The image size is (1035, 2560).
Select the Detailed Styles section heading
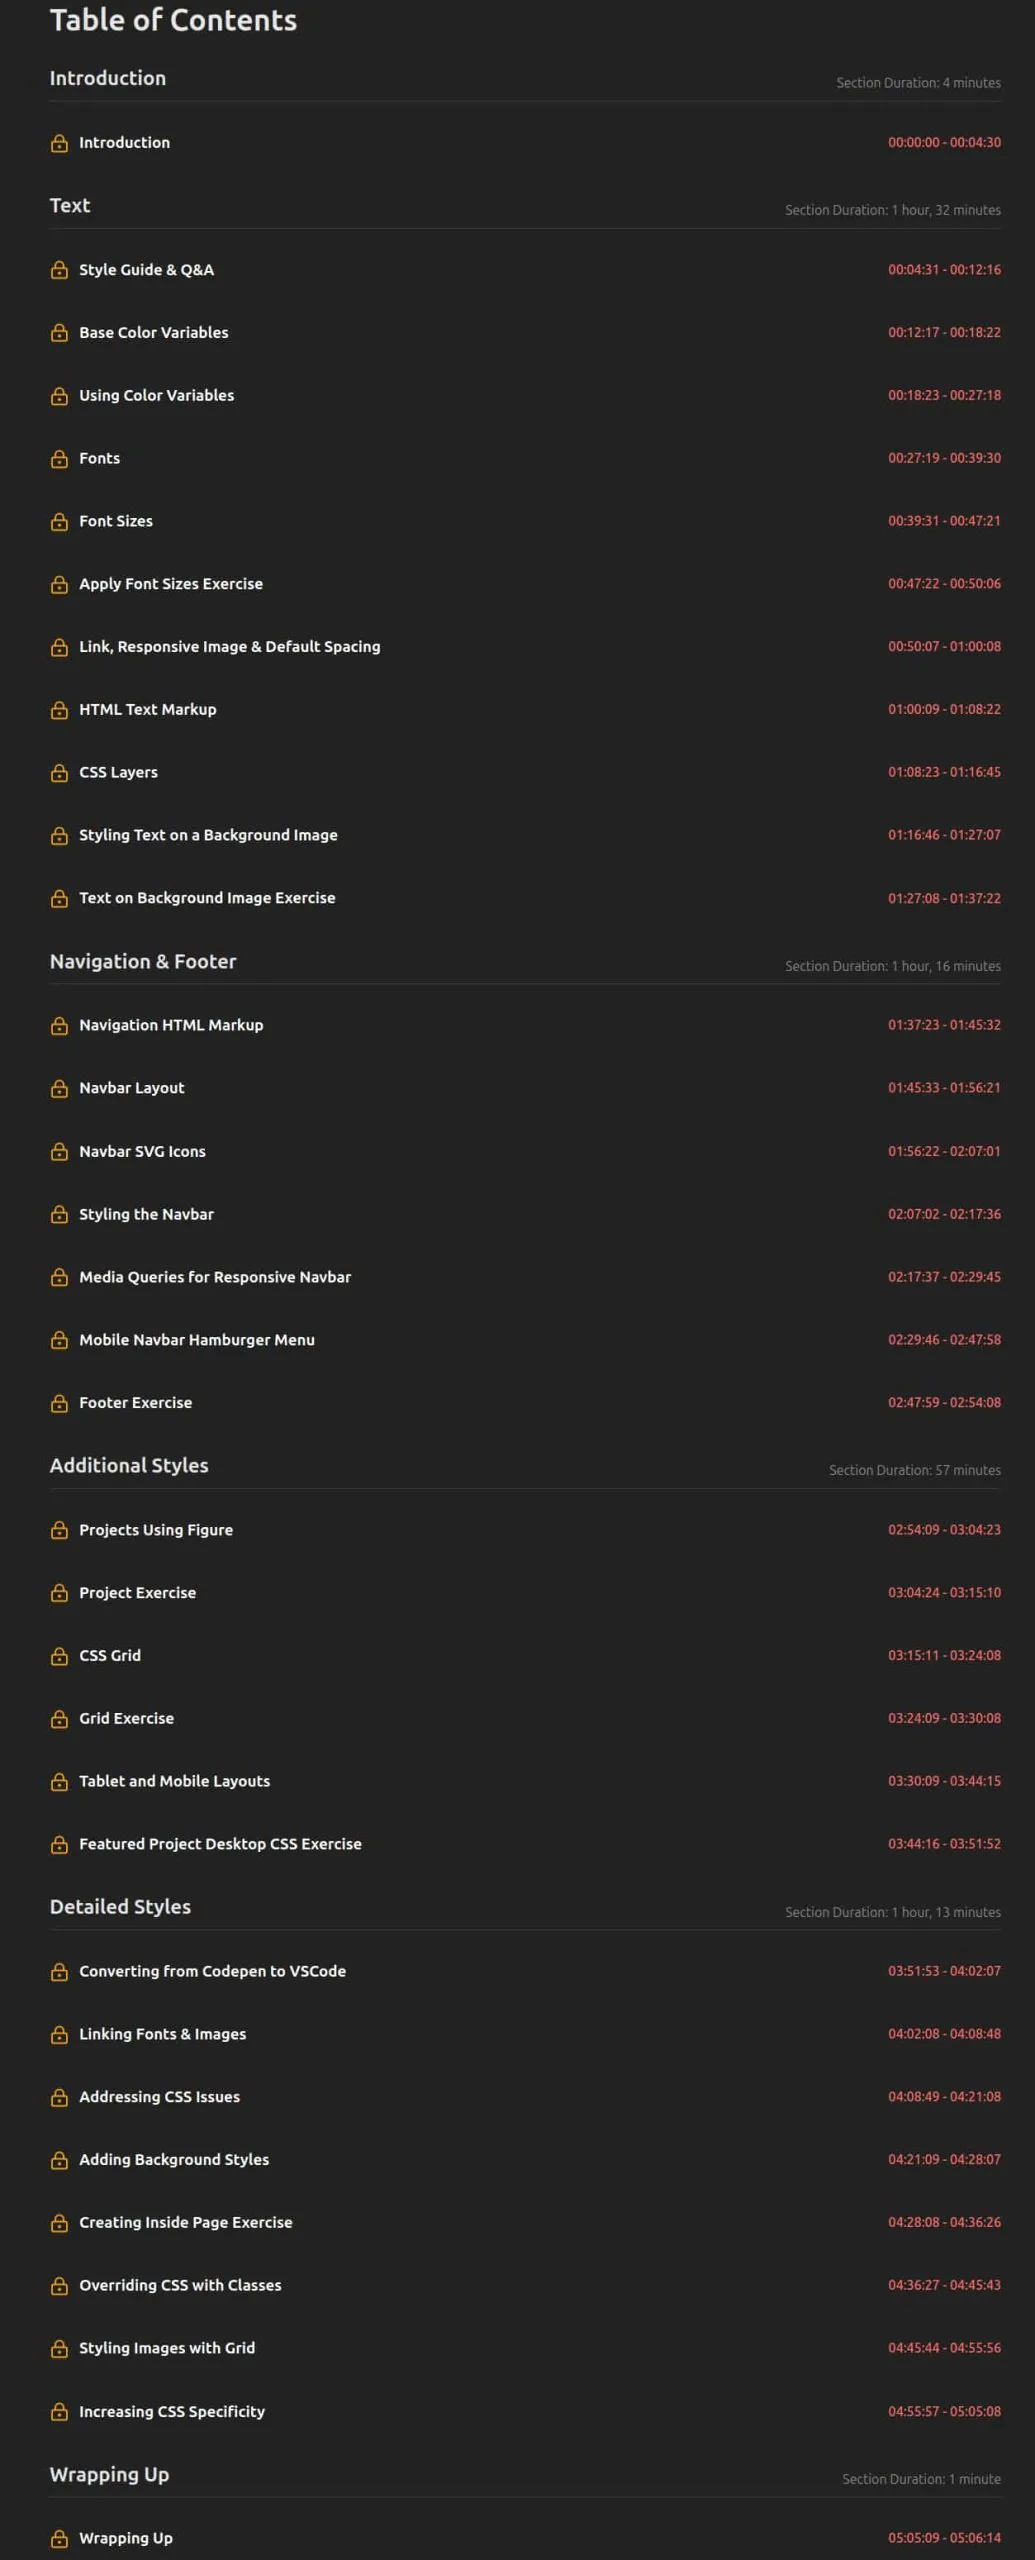click(x=120, y=1907)
